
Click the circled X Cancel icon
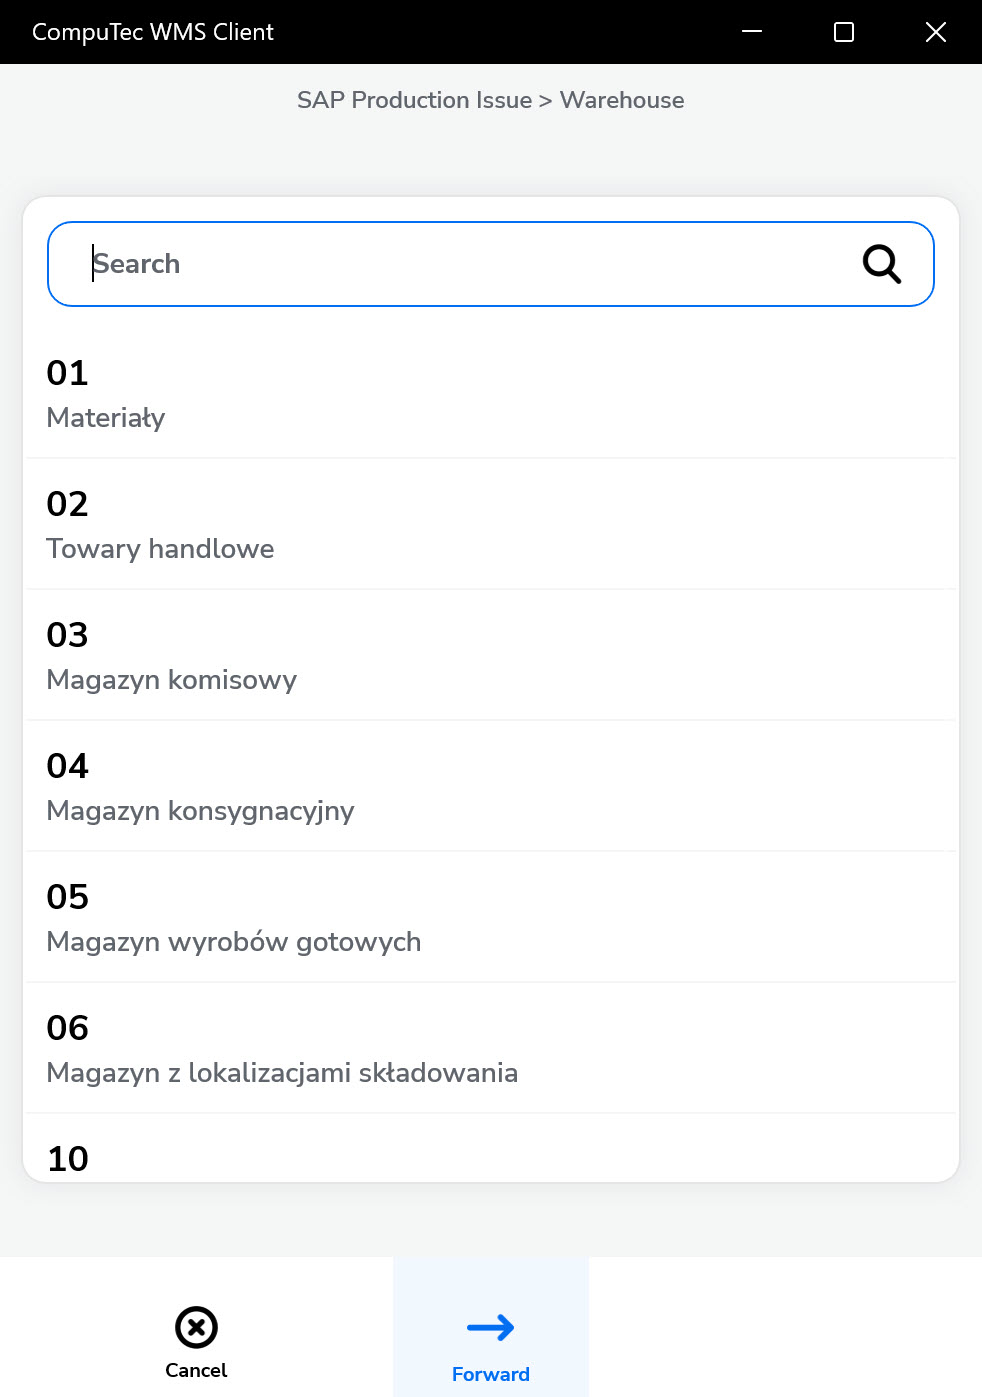click(196, 1327)
